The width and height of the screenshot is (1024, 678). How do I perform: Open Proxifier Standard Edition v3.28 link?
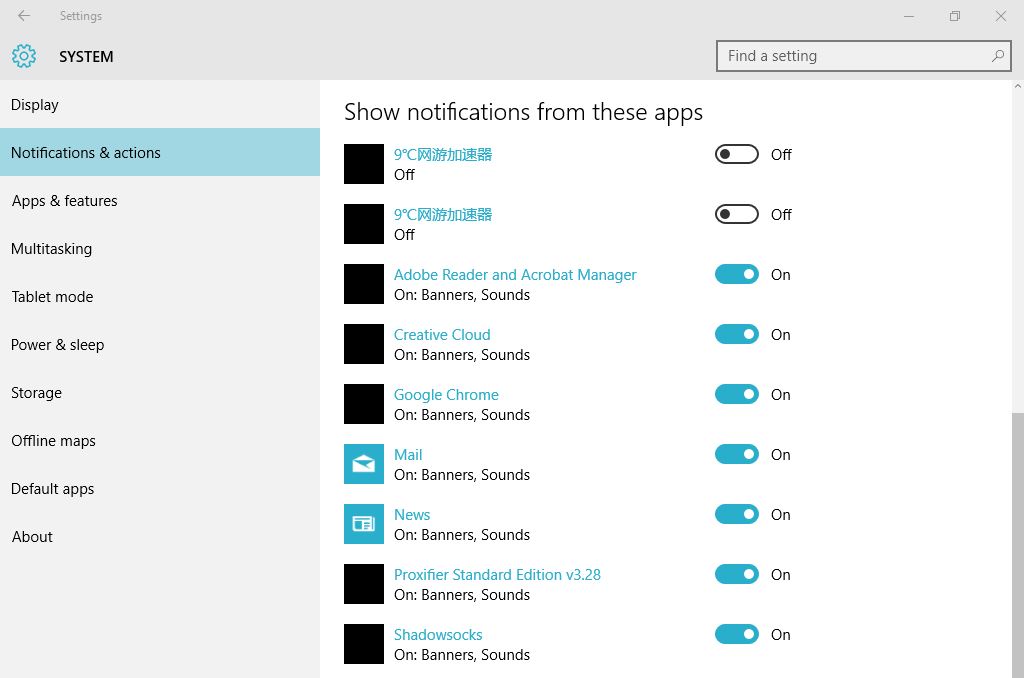pyautogui.click(x=497, y=575)
